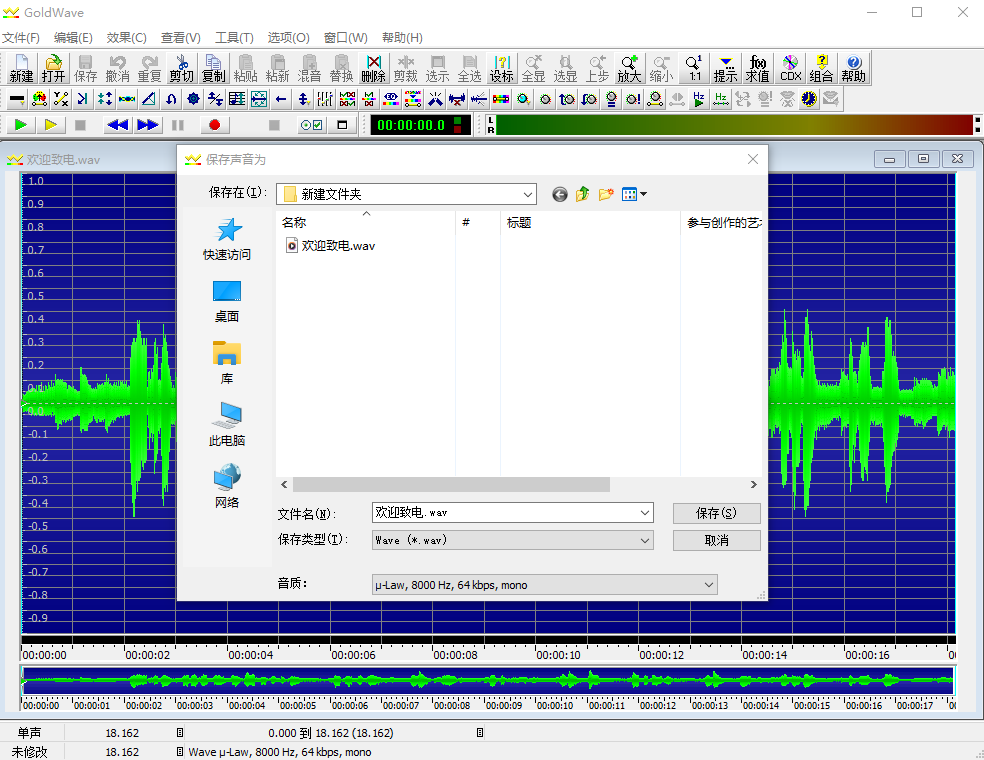
Task: Expand the 保存在 folder dropdown
Action: (x=527, y=194)
